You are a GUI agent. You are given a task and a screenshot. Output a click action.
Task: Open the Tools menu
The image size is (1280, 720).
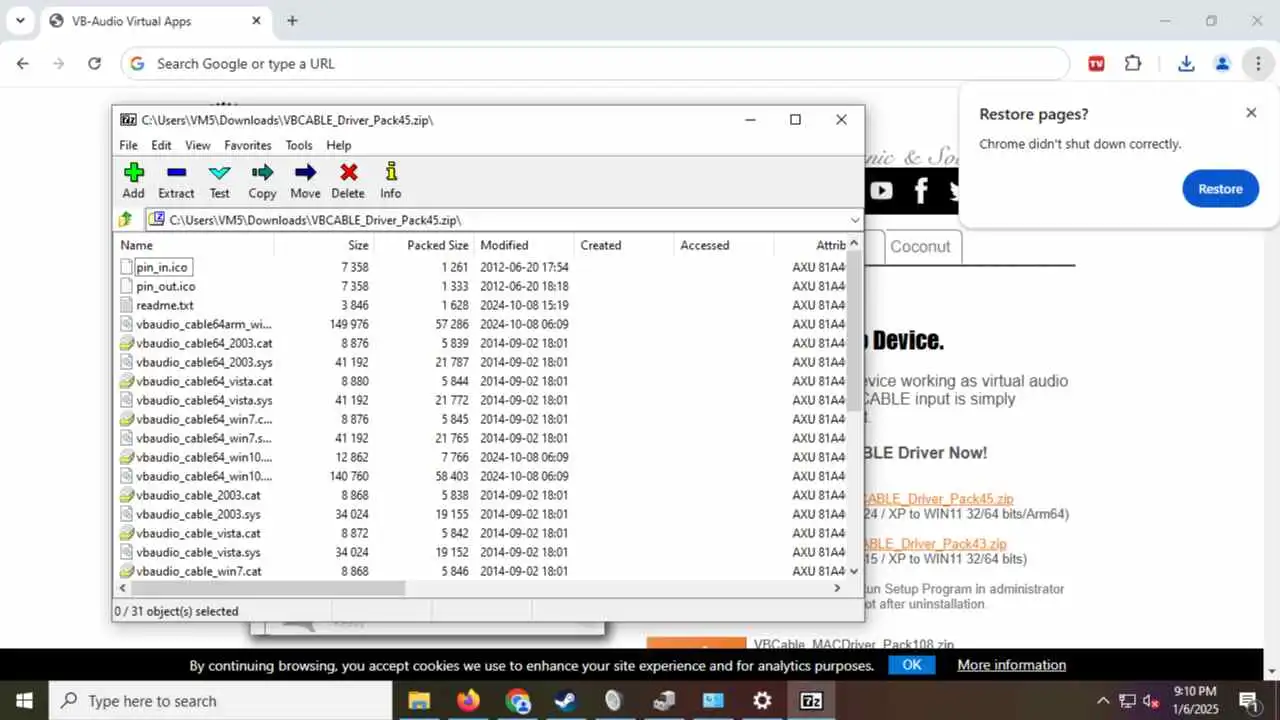[x=299, y=145]
